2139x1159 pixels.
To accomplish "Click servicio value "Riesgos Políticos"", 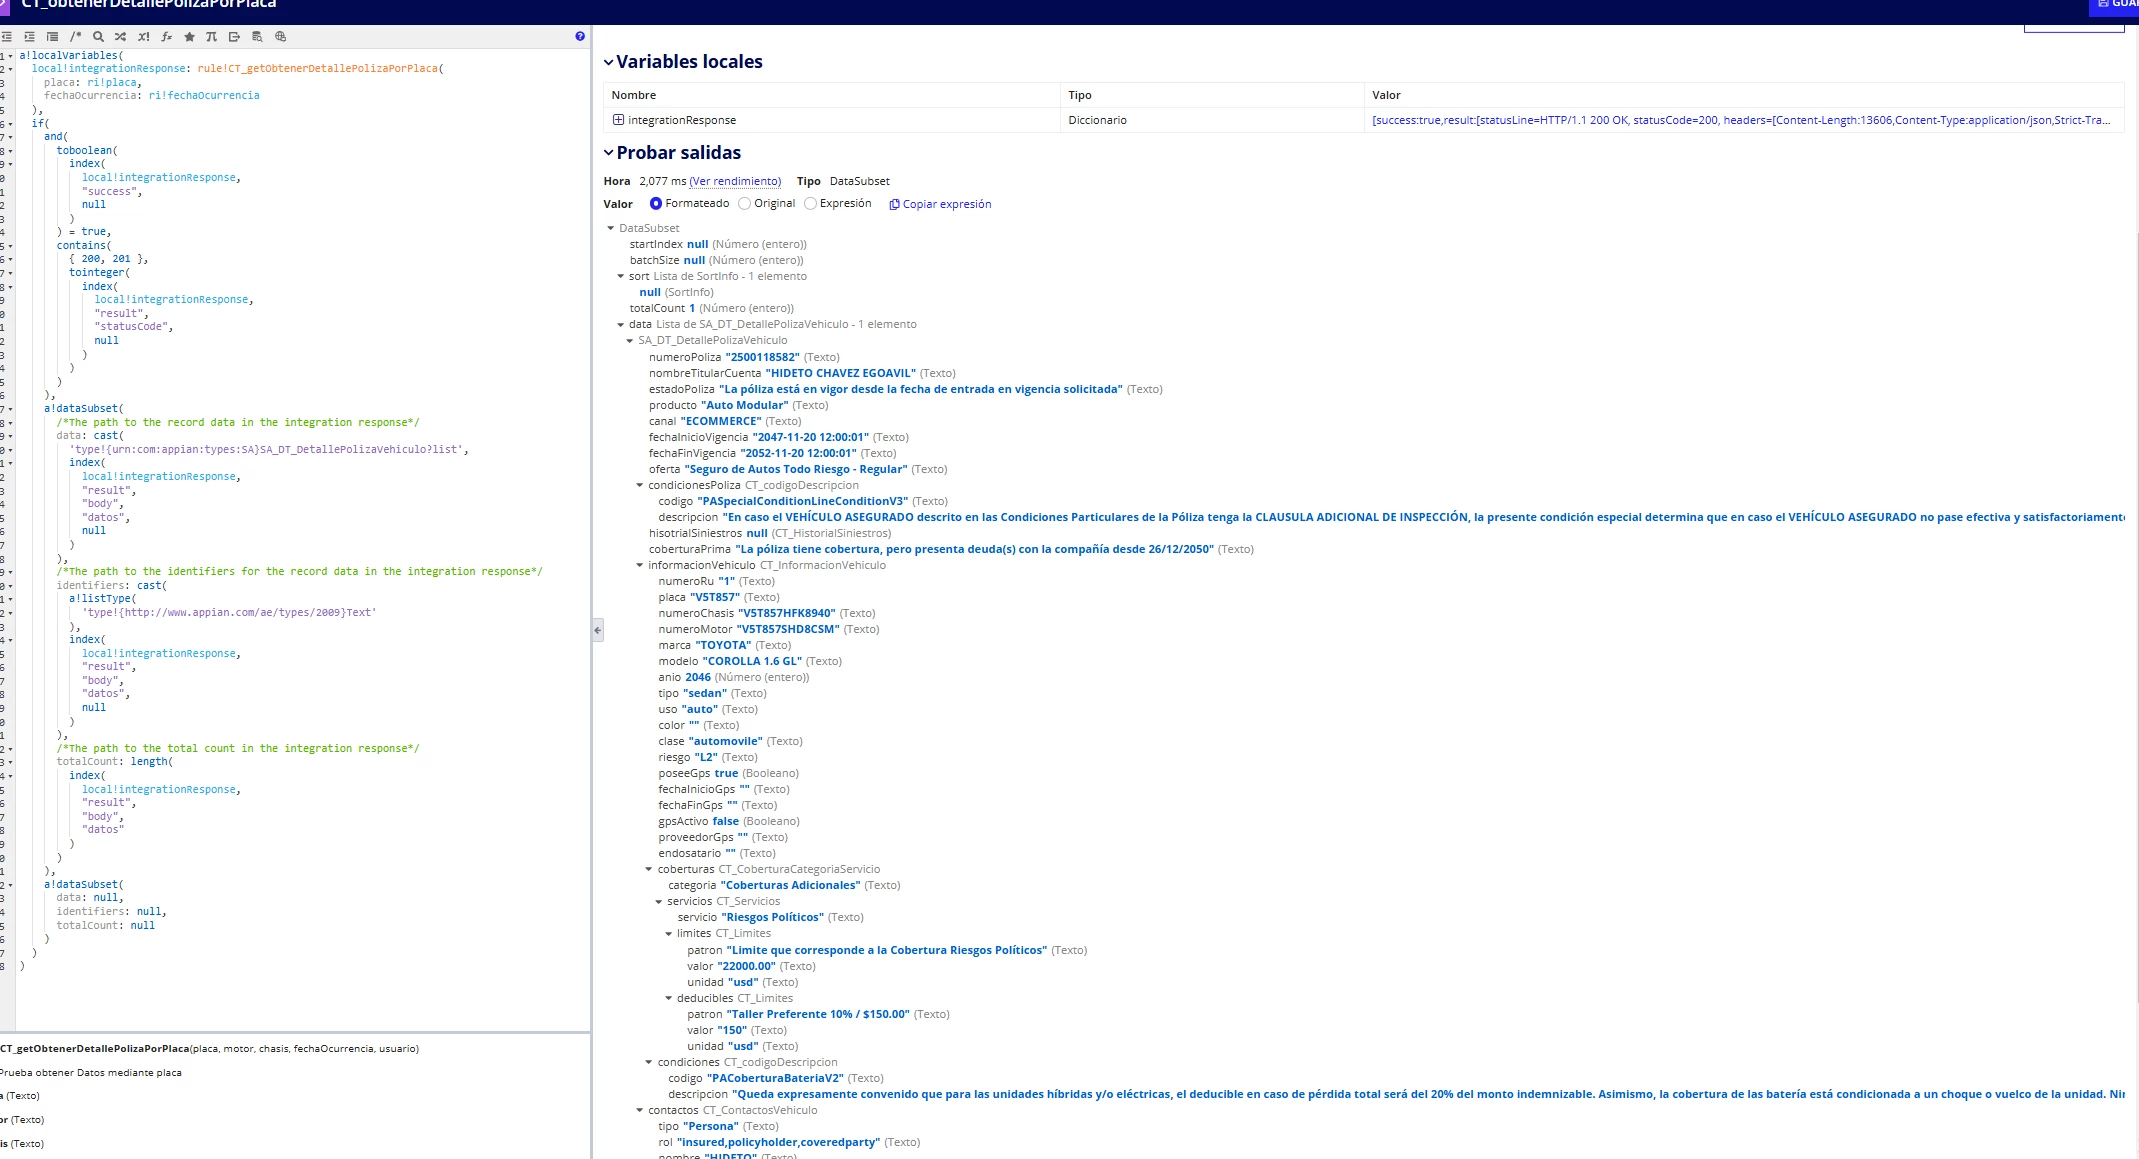I will point(772,917).
